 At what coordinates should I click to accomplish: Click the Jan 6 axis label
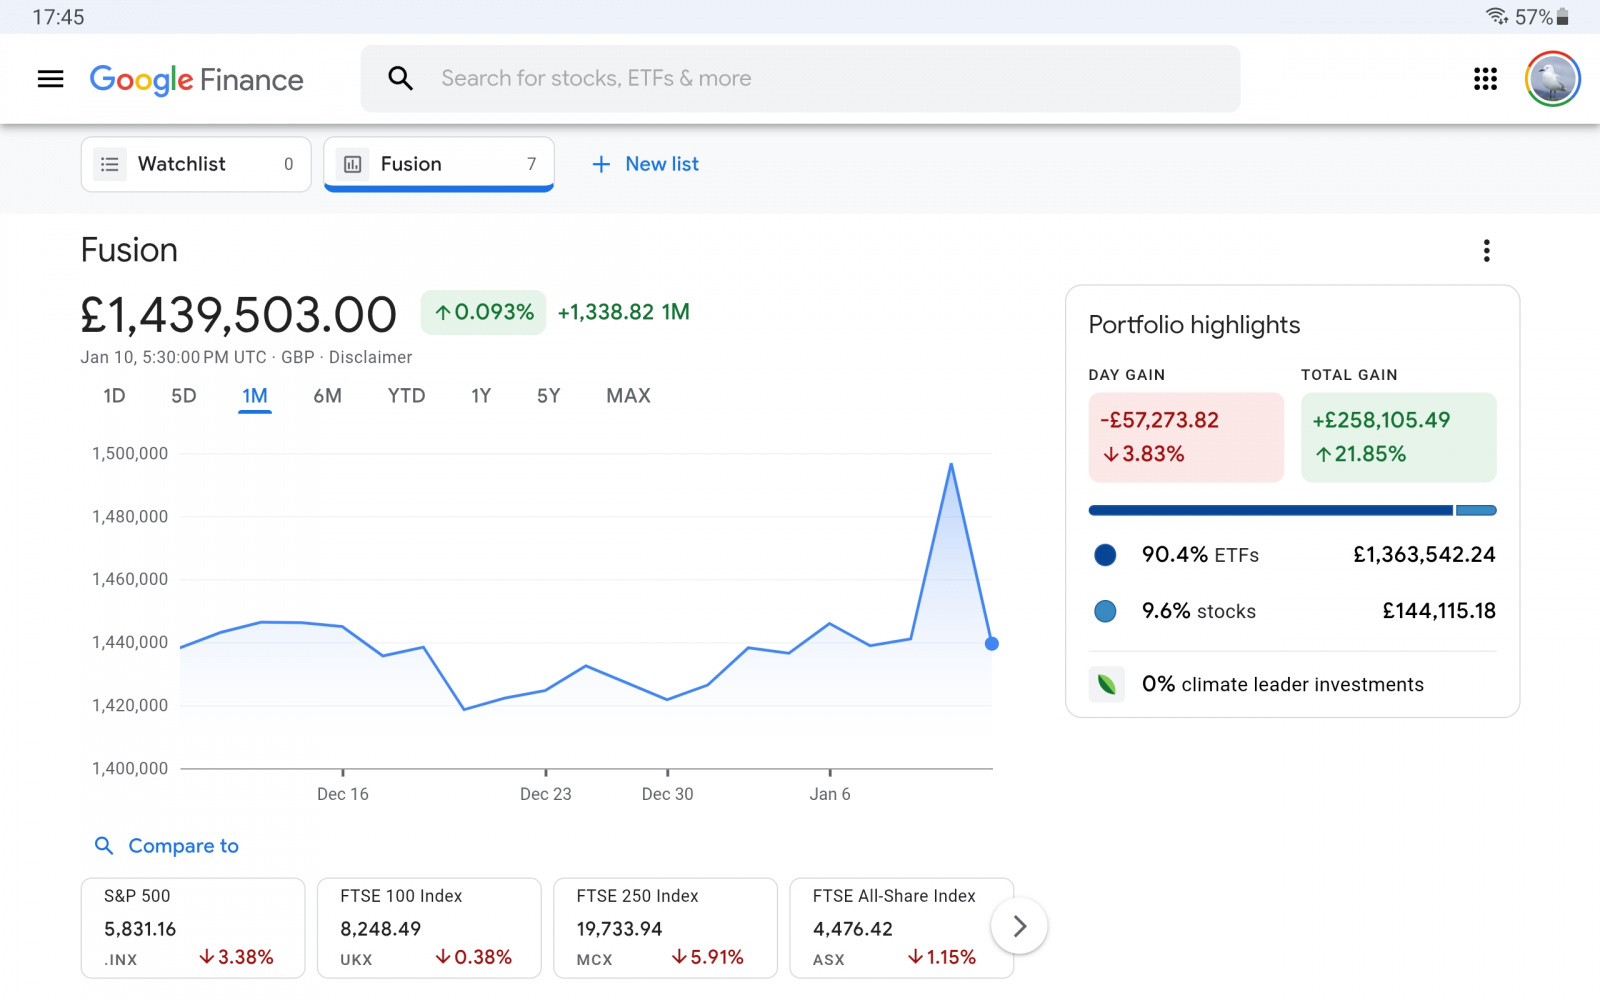tap(830, 794)
